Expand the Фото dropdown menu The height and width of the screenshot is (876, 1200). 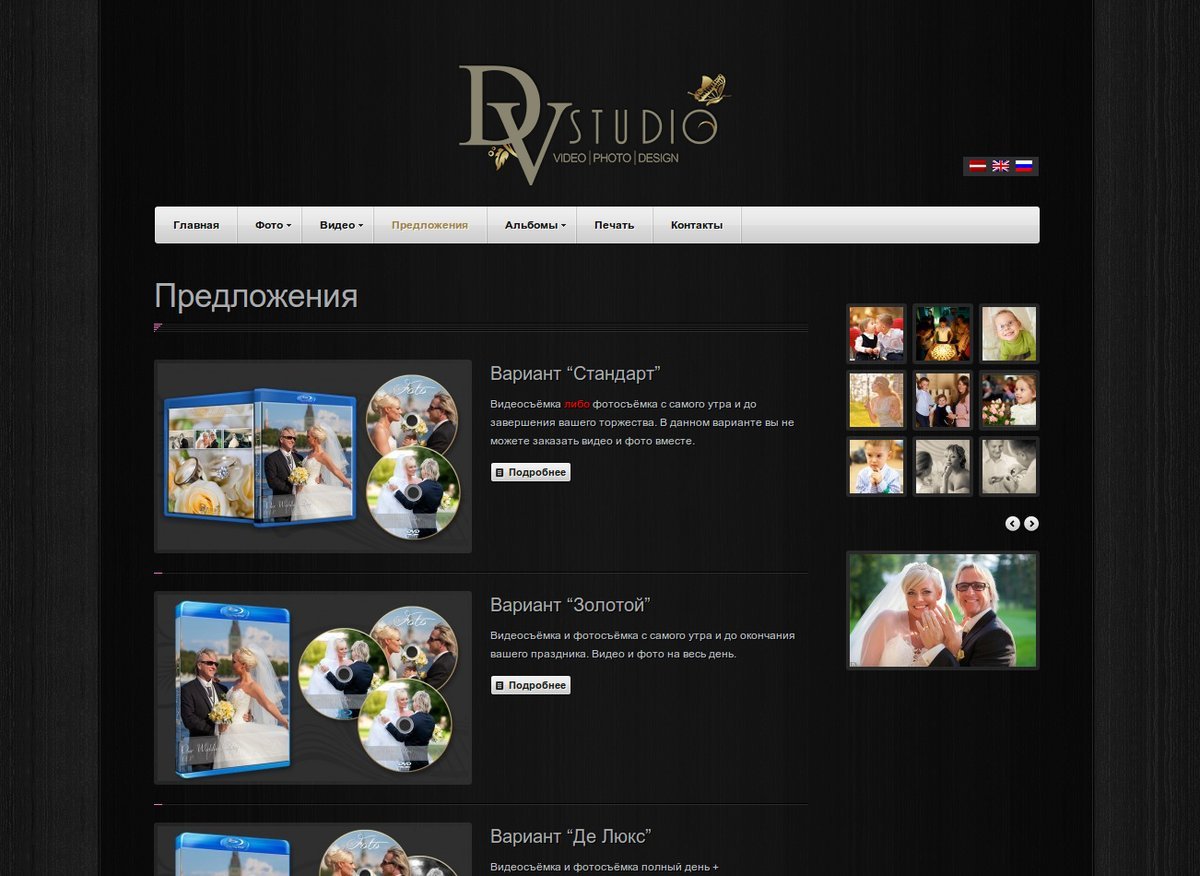tap(272, 225)
